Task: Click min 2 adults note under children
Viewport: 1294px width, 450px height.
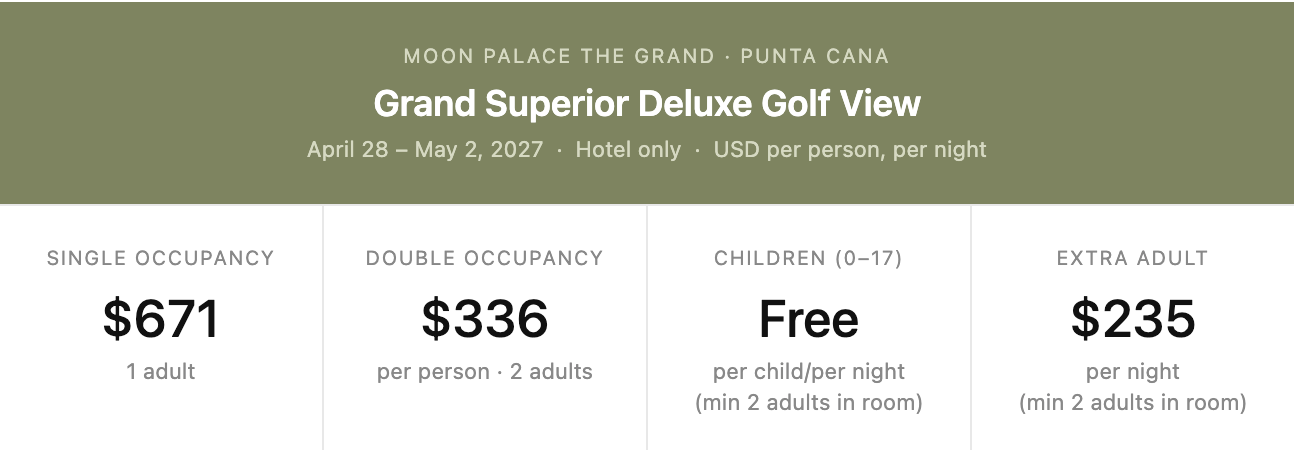Action: pyautogui.click(x=809, y=403)
